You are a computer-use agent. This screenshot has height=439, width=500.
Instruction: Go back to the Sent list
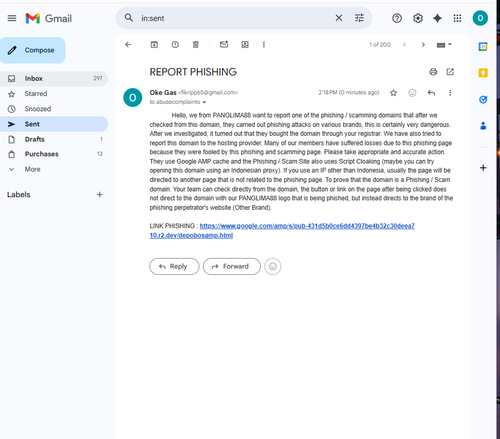tap(128, 45)
